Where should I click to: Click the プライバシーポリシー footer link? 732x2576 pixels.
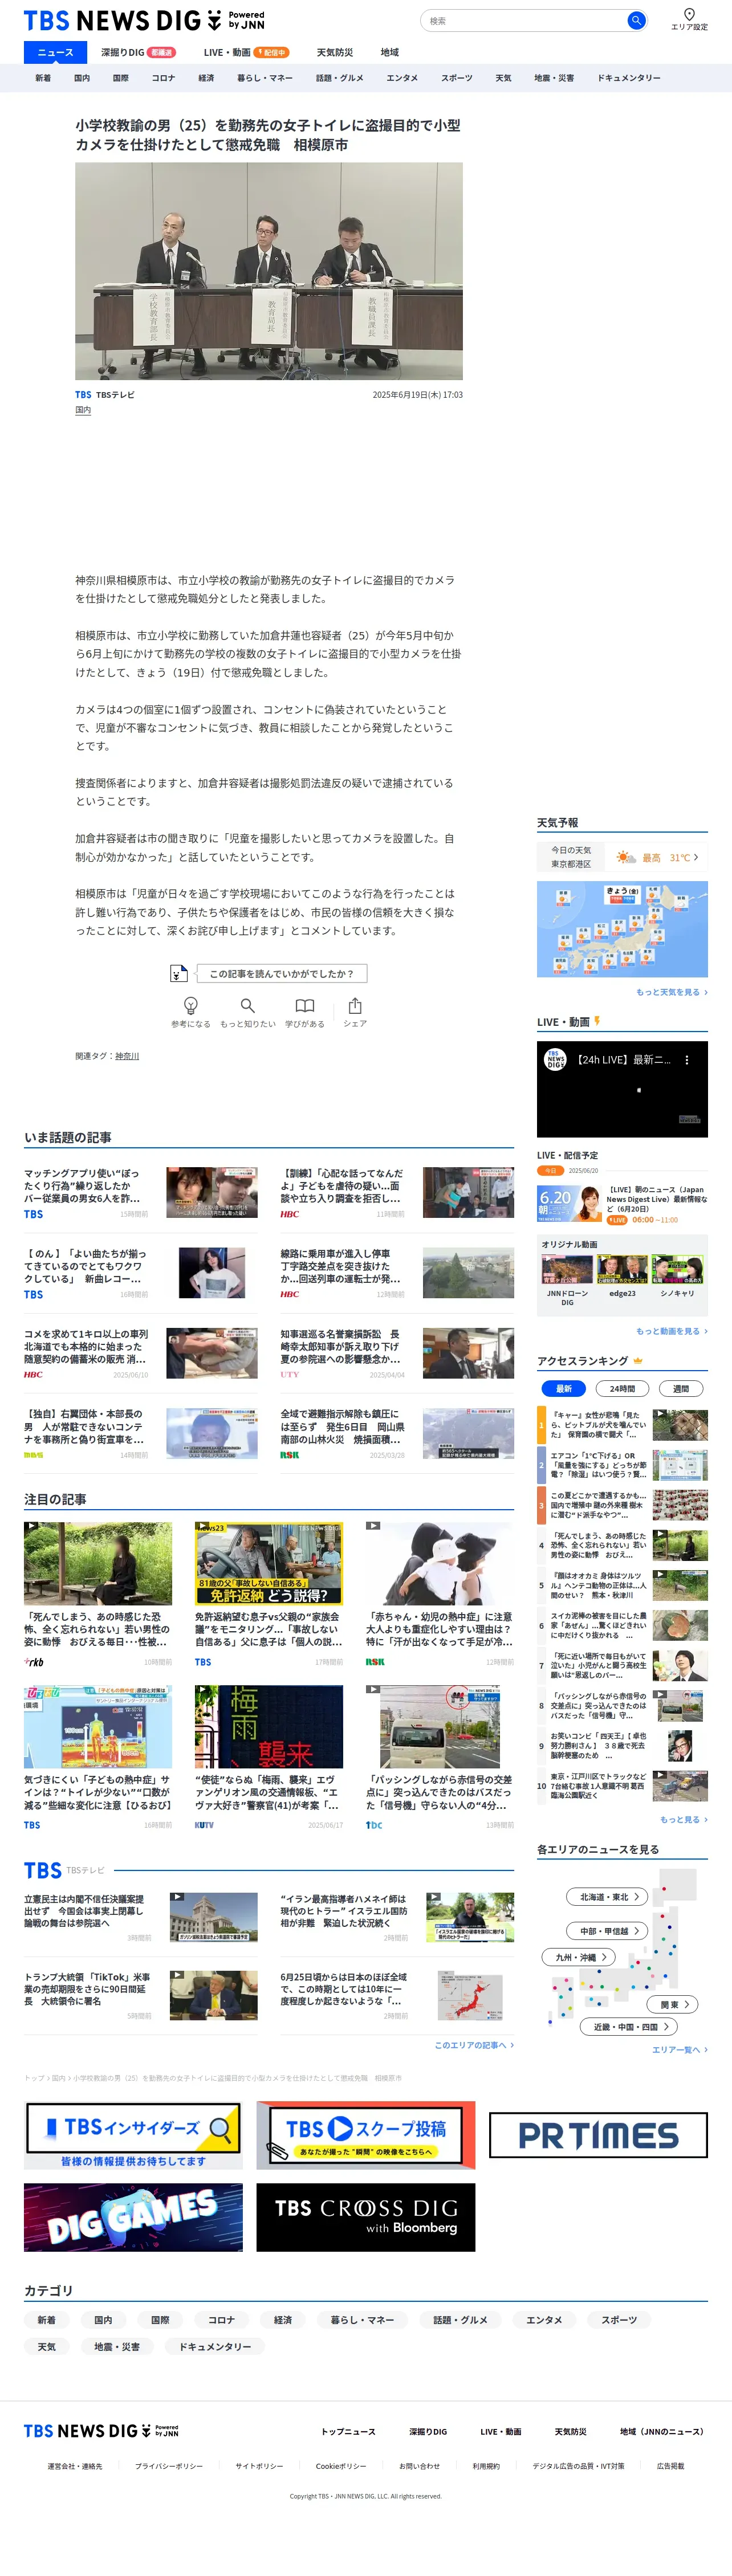pyautogui.click(x=169, y=2466)
